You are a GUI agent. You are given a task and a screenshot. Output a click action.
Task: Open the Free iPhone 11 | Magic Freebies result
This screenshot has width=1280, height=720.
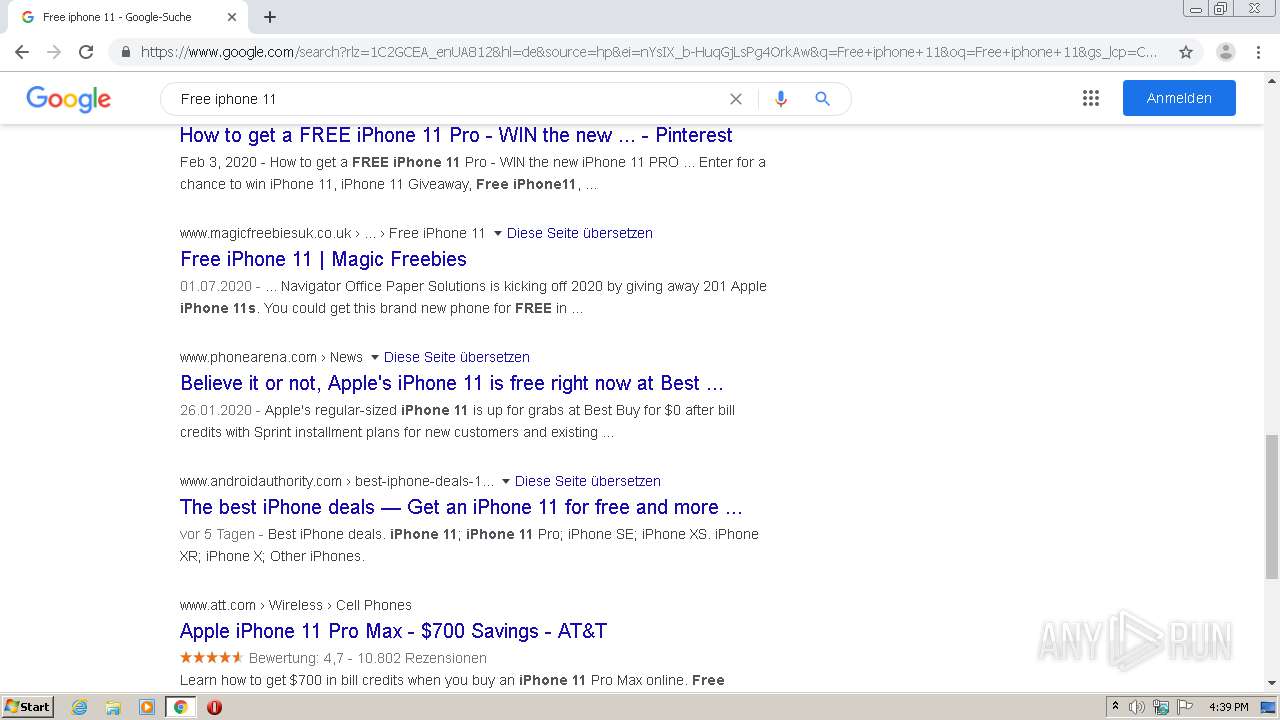point(323,259)
